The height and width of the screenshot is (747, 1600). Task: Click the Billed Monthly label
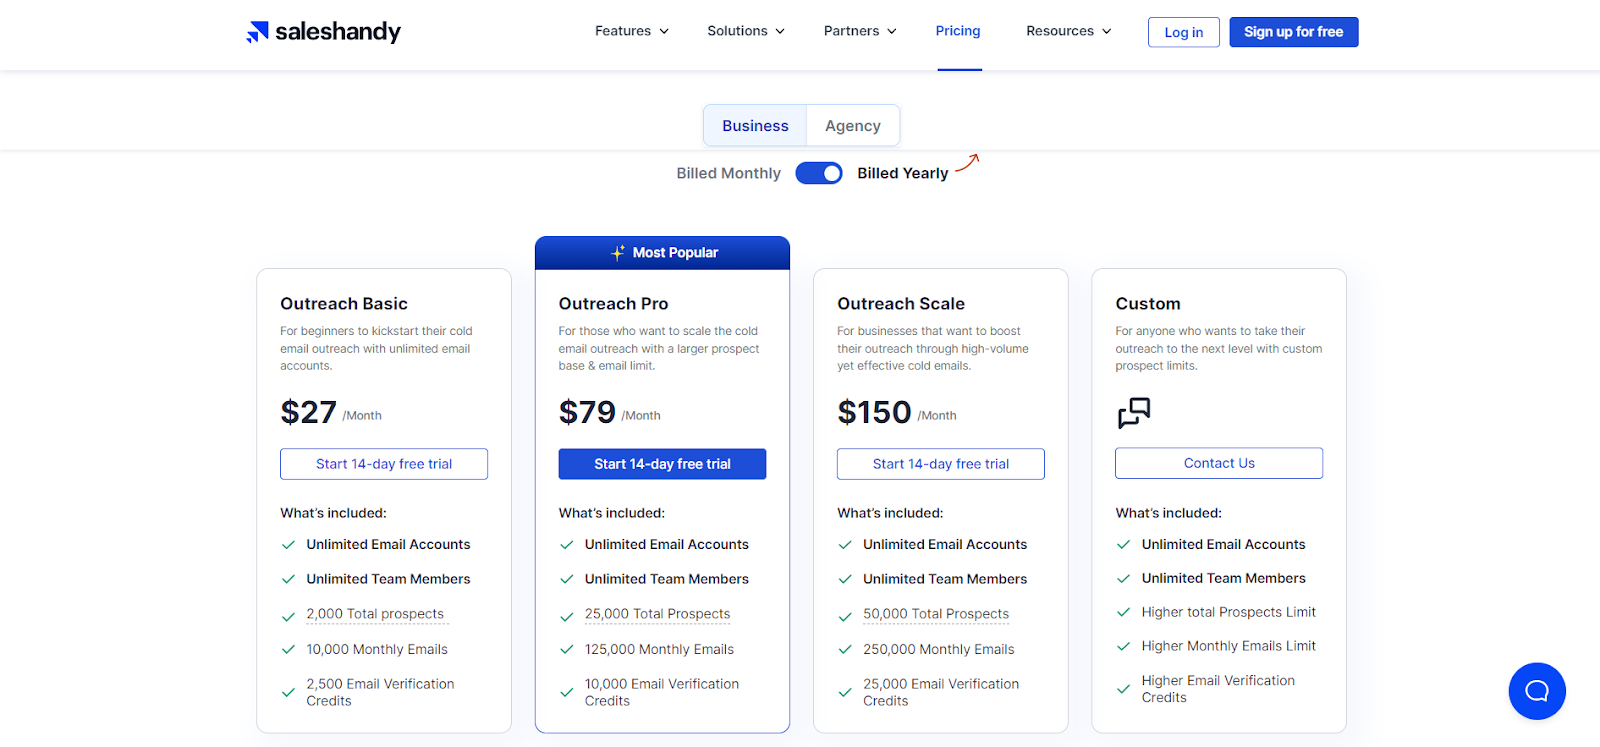(728, 173)
